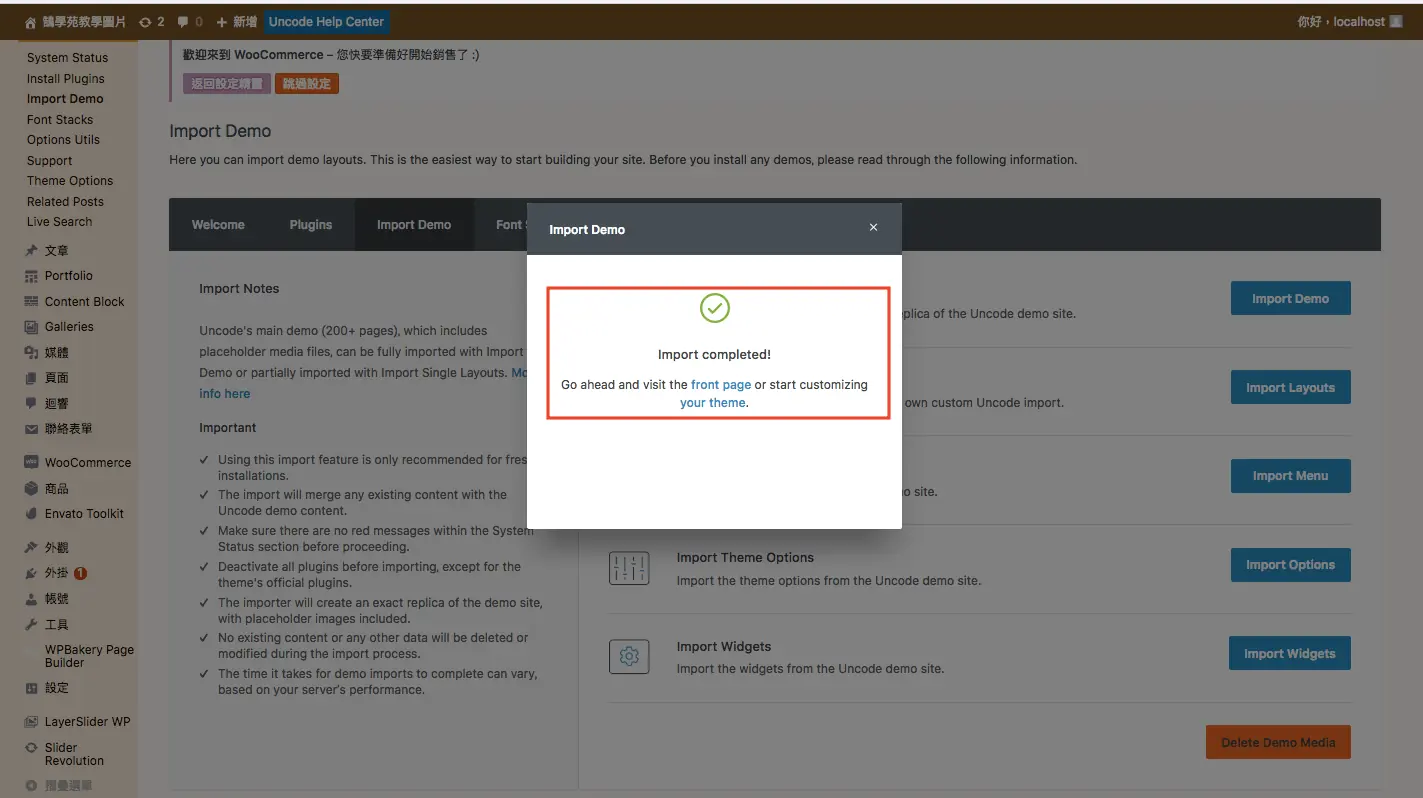1423x798 pixels.
Task: Click the Import Layouts button
Action: [1290, 387]
